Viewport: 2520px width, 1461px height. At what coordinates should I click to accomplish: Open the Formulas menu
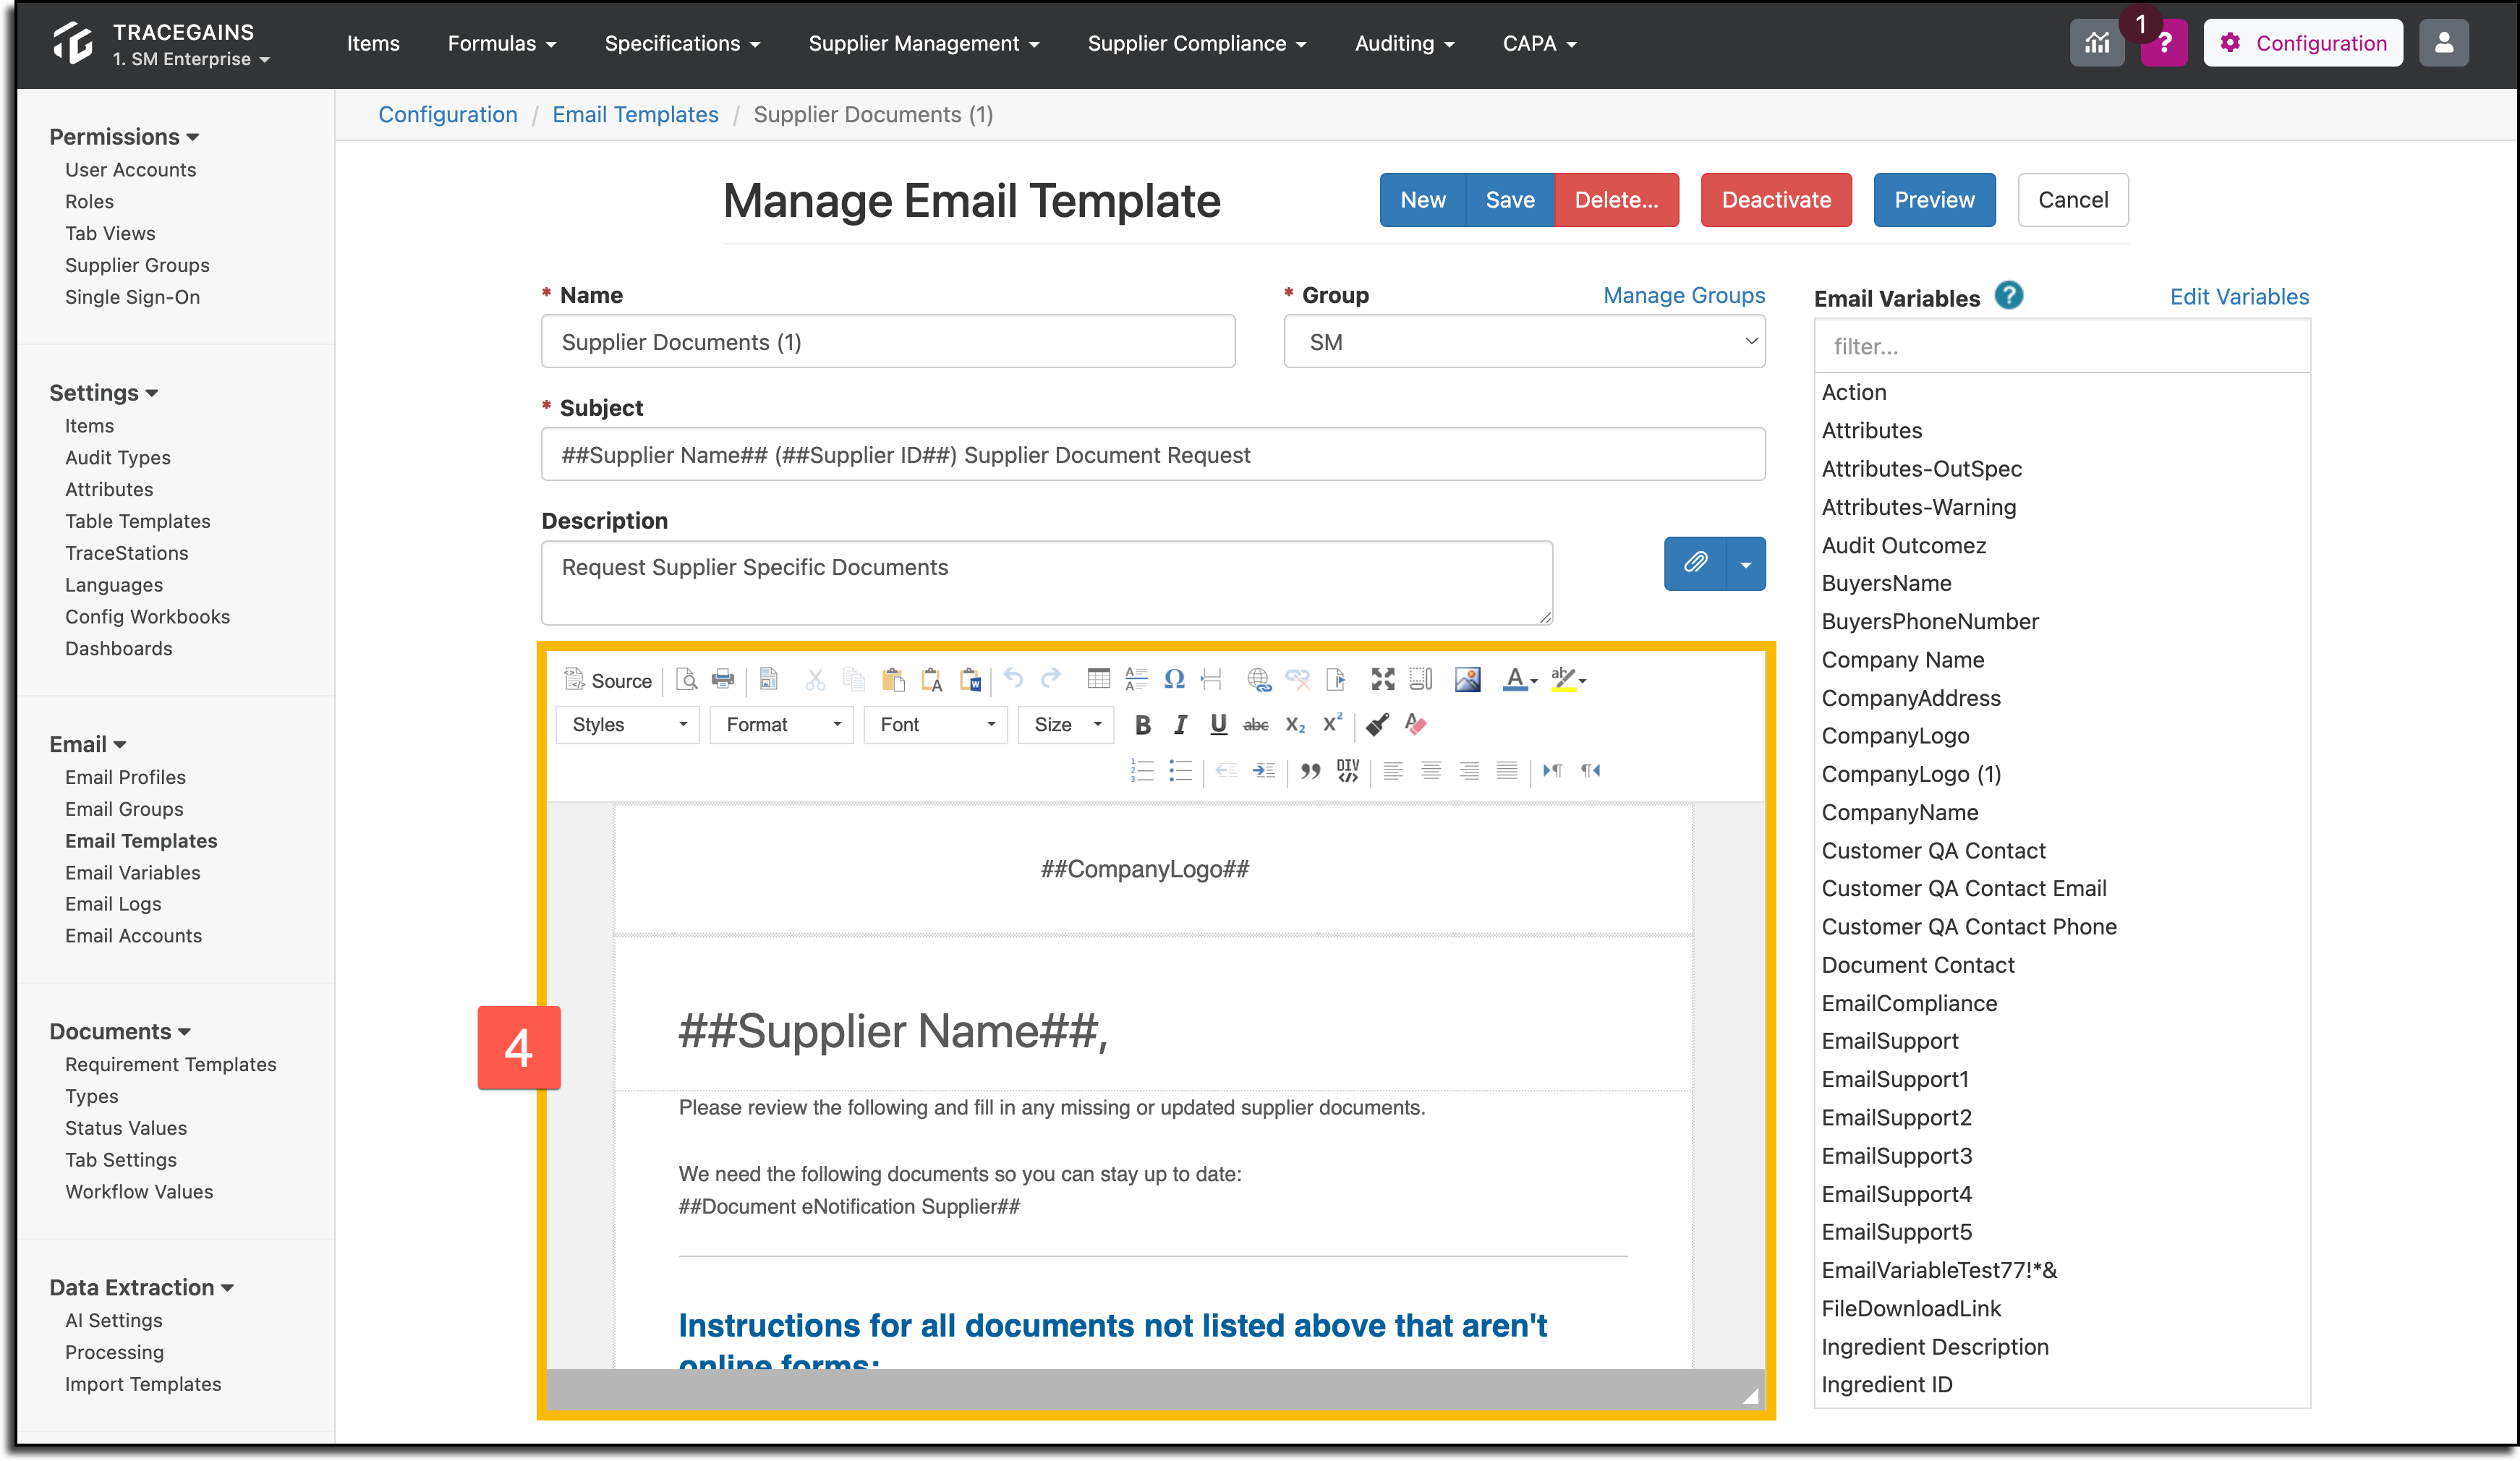pos(502,43)
